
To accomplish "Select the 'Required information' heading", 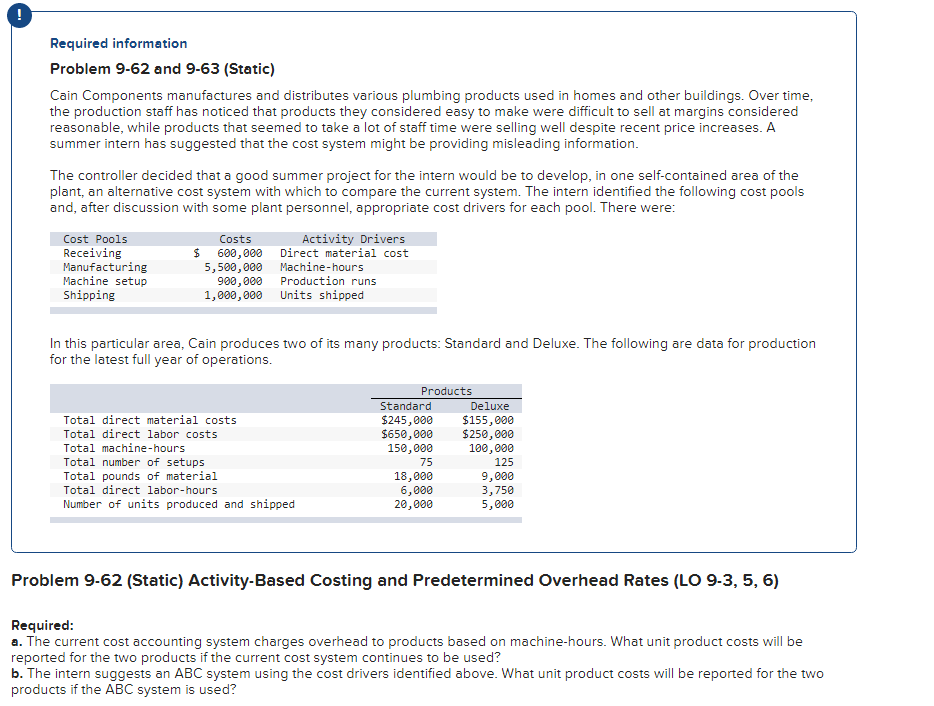I will (x=117, y=43).
